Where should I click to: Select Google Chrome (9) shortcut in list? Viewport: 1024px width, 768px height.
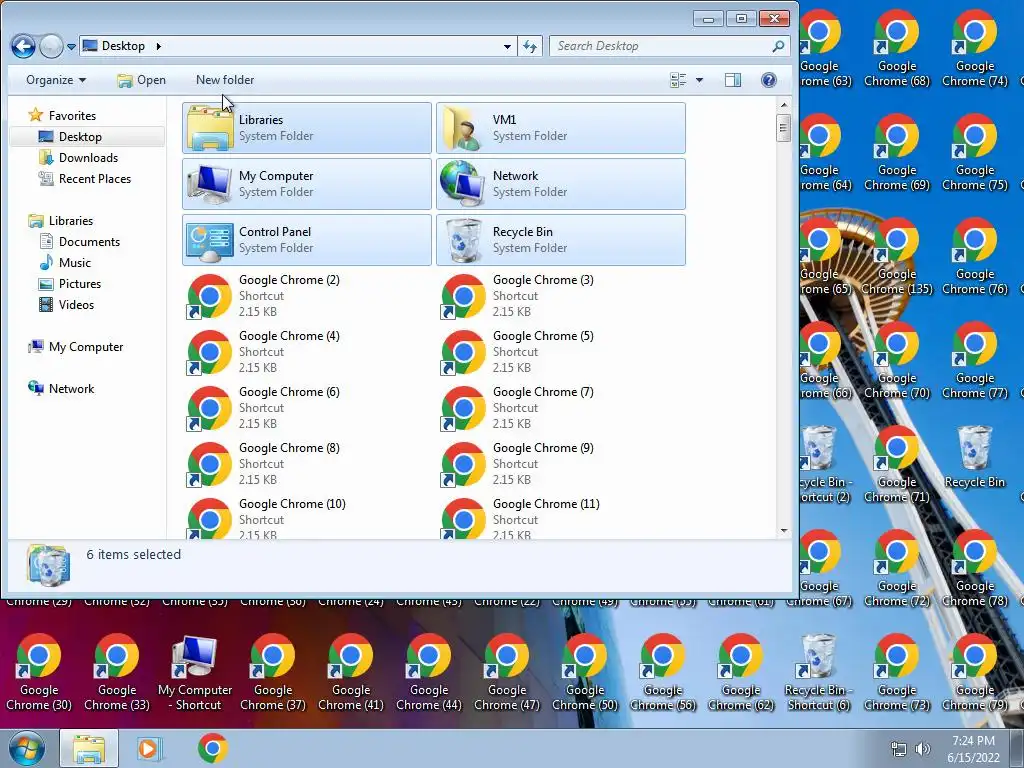(x=561, y=464)
